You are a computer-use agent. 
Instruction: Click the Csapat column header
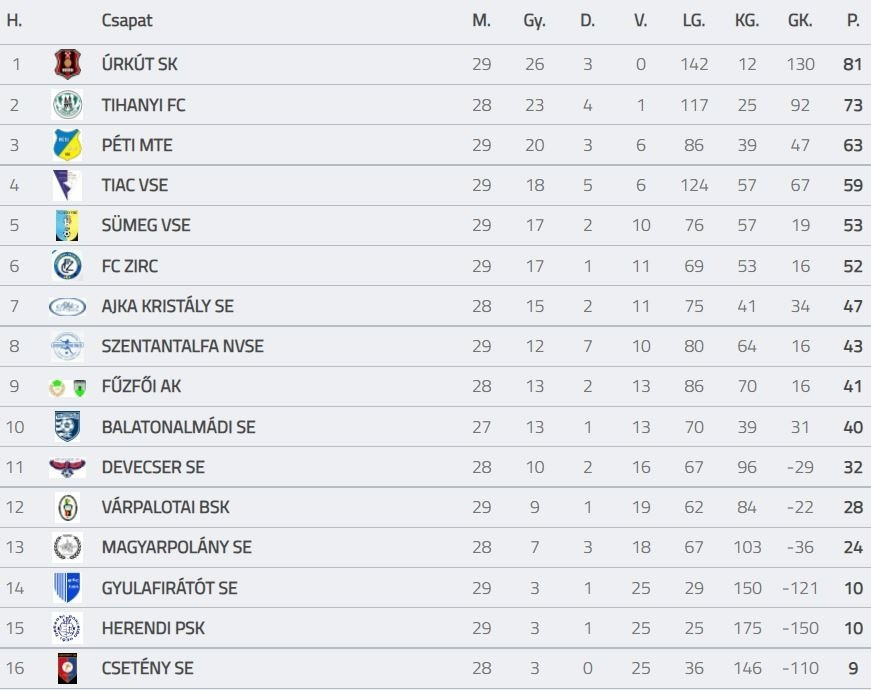point(127,20)
